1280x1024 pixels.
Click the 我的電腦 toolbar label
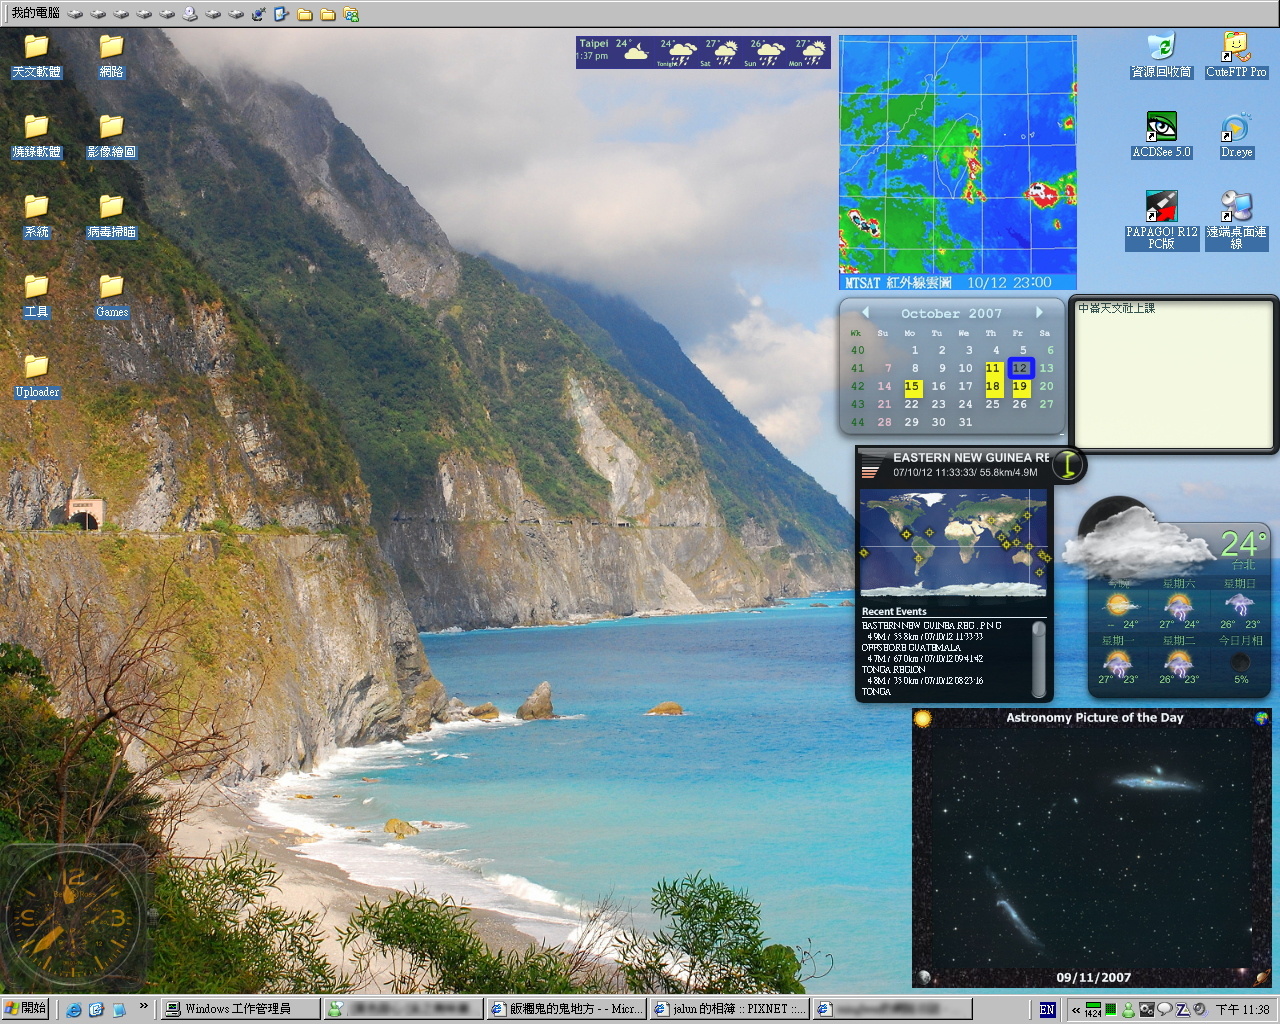click(35, 13)
